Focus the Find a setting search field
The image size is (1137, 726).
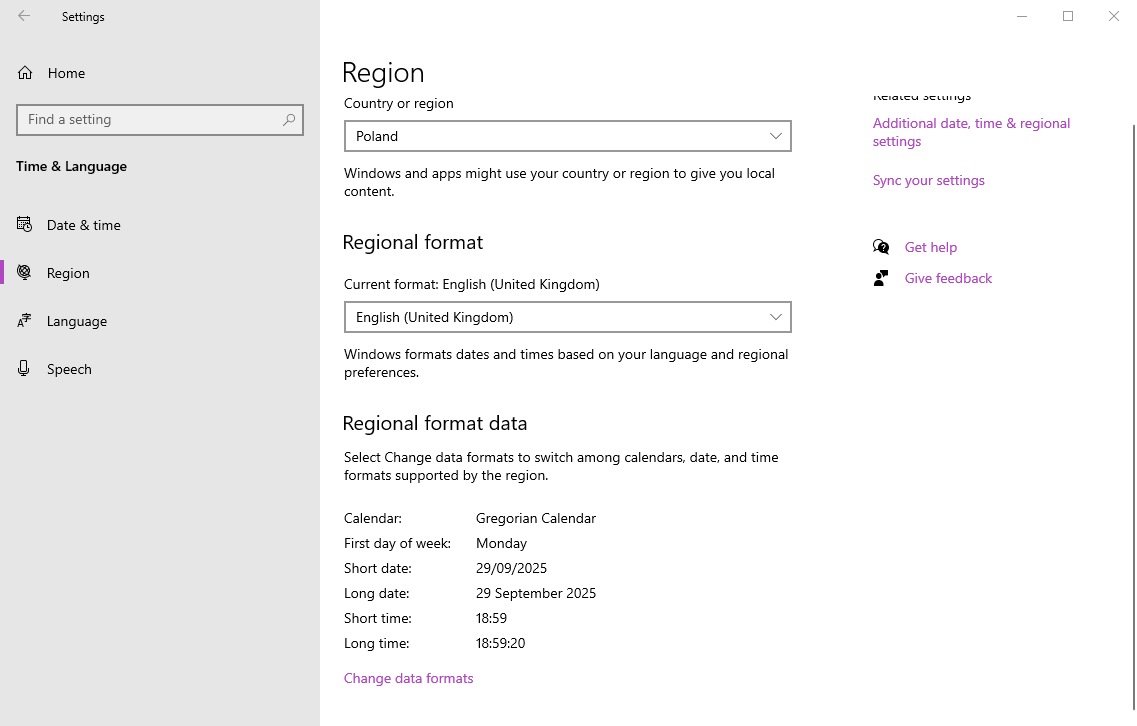pyautogui.click(x=150, y=119)
